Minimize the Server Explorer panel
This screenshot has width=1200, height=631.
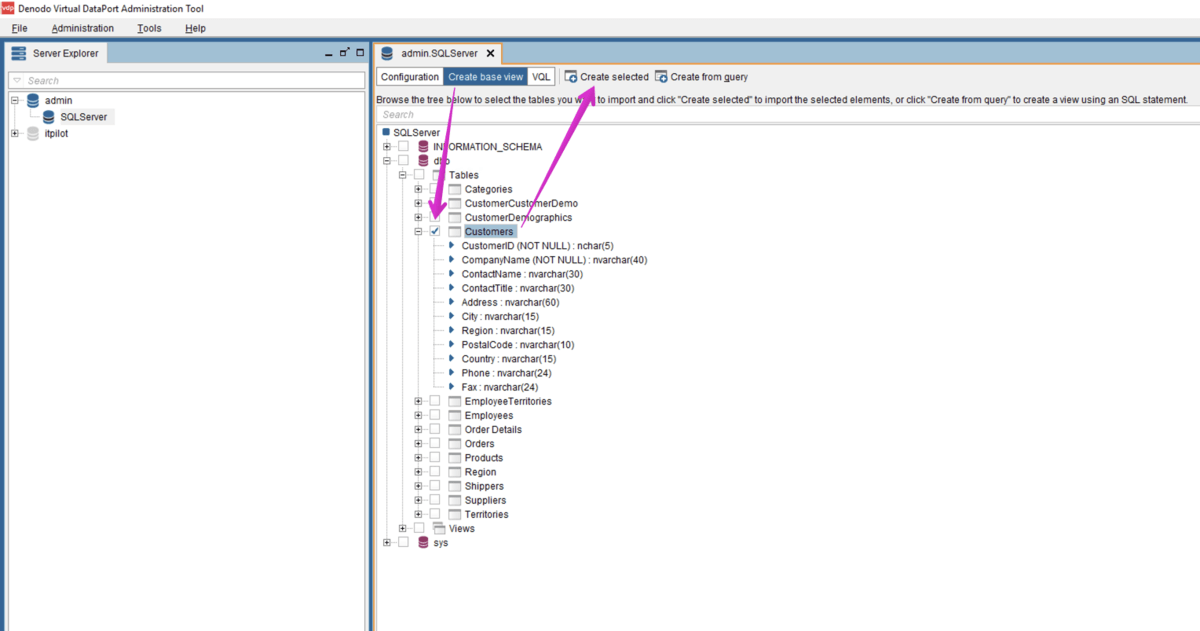click(329, 53)
